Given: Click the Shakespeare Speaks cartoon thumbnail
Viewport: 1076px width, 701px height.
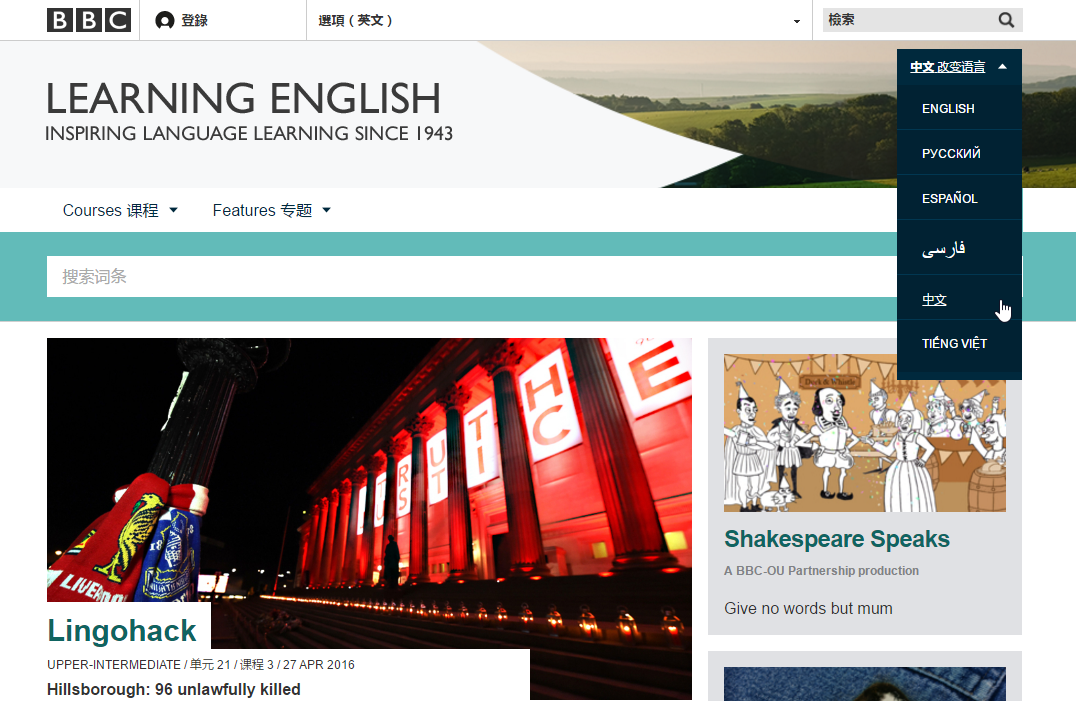Looking at the screenshot, I should (x=865, y=433).
